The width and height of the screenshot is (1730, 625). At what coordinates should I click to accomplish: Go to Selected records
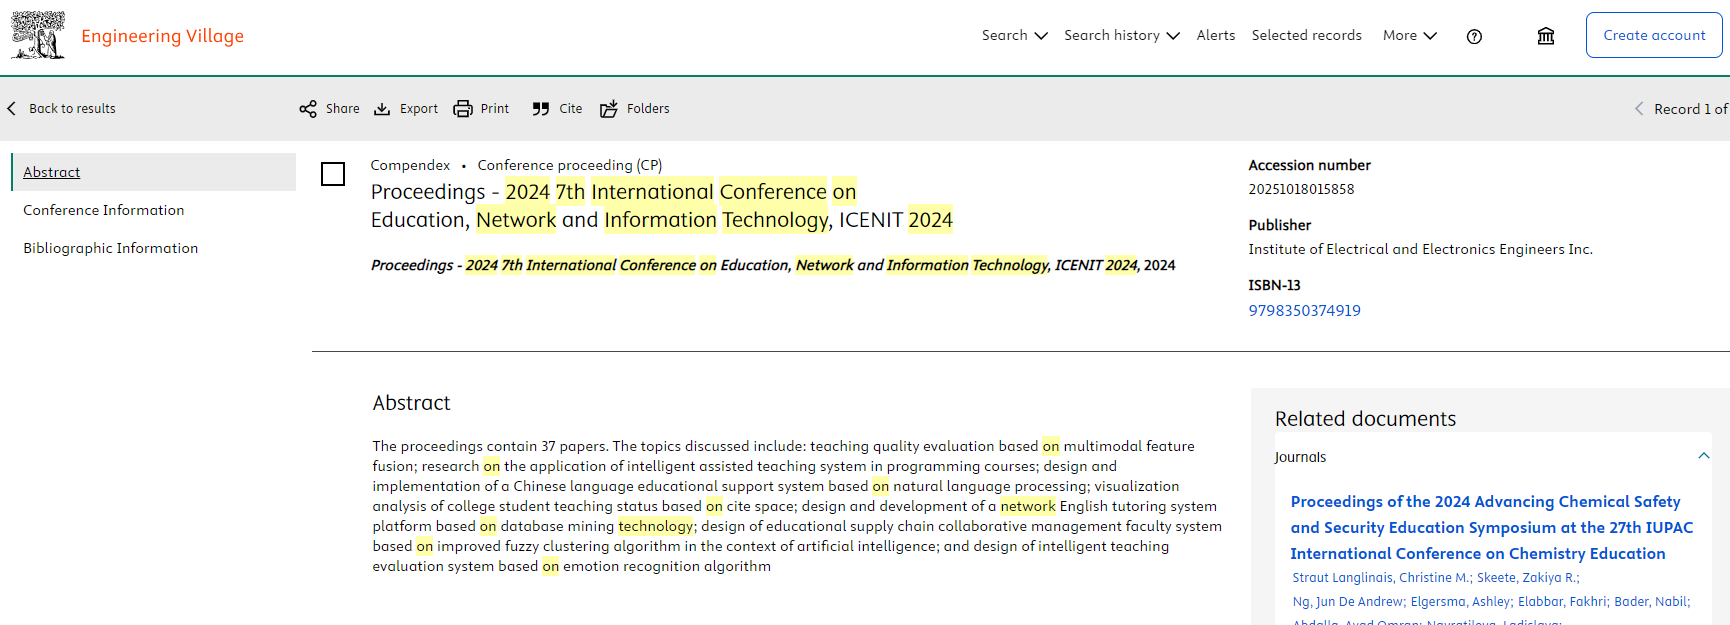pos(1306,35)
